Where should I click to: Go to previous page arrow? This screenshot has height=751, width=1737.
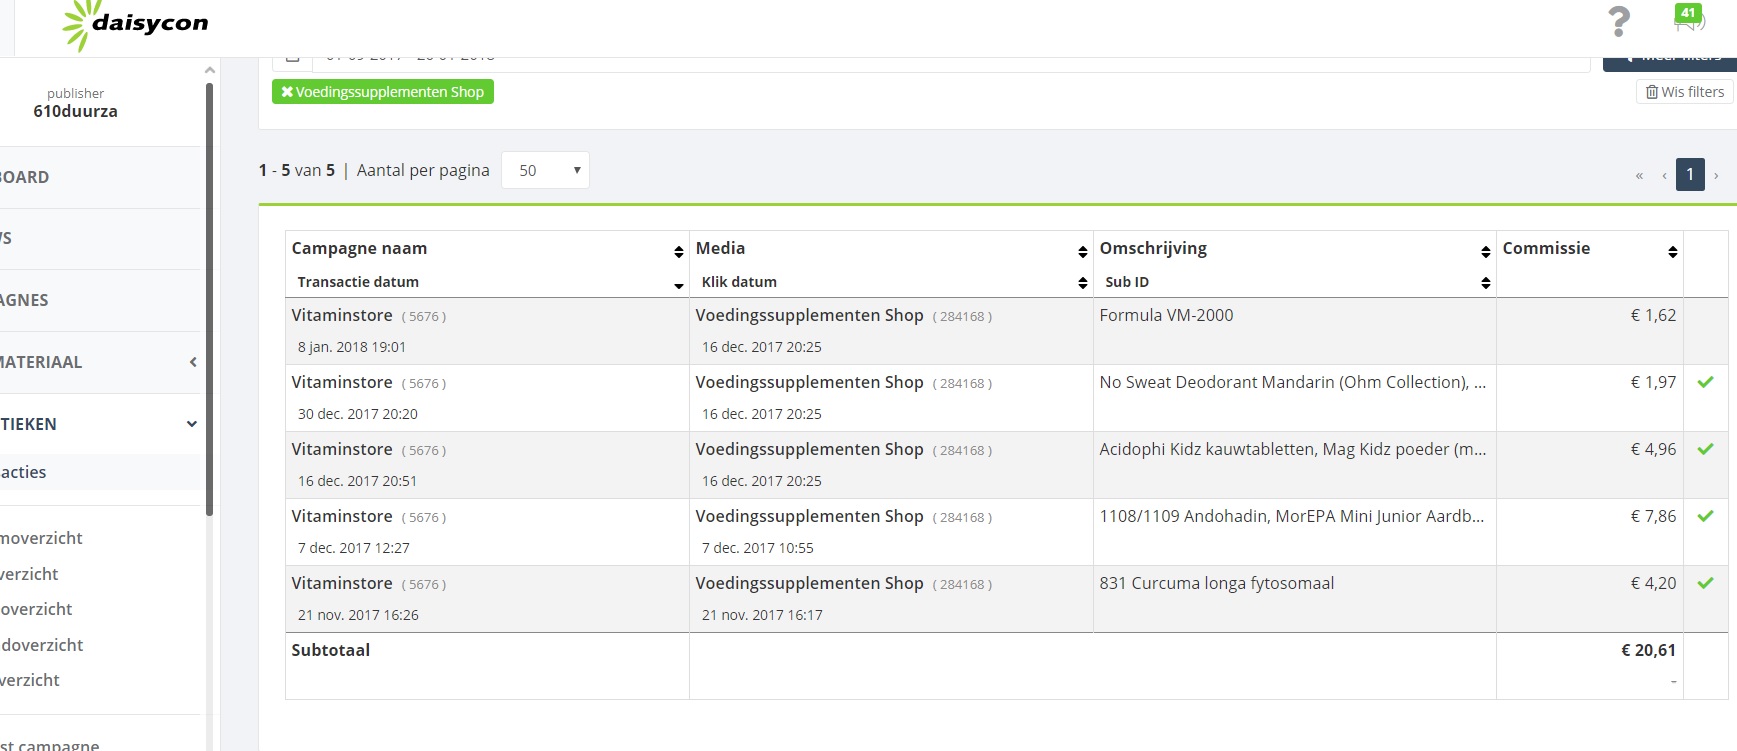click(x=1664, y=175)
